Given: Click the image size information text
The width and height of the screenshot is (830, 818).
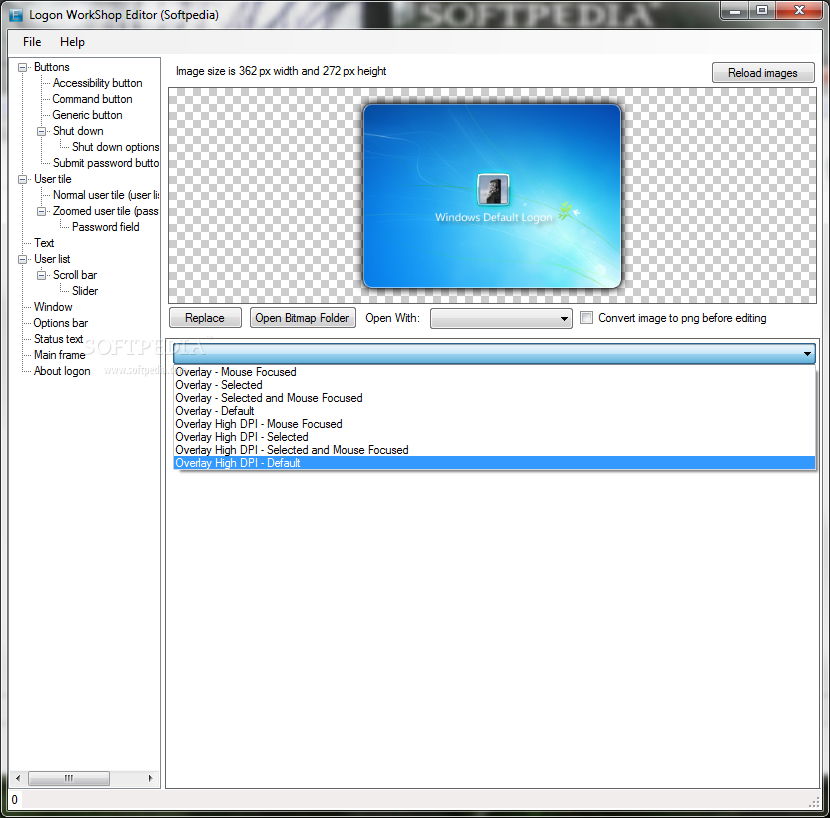Looking at the screenshot, I should click(281, 71).
